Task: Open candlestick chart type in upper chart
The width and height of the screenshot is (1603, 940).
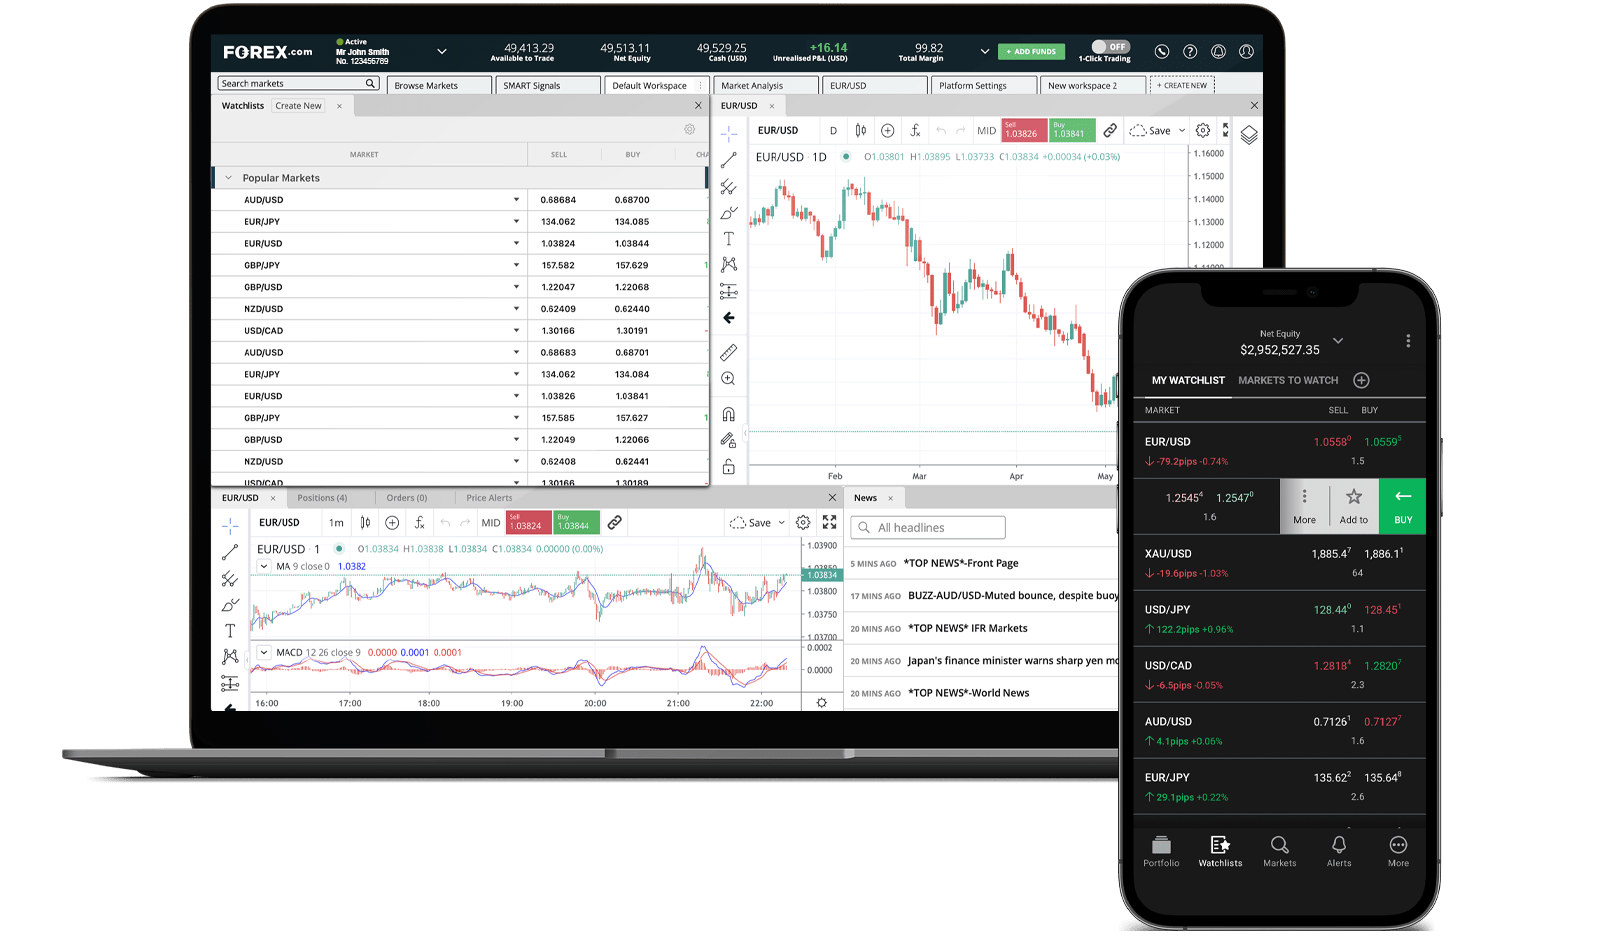Action: (861, 130)
